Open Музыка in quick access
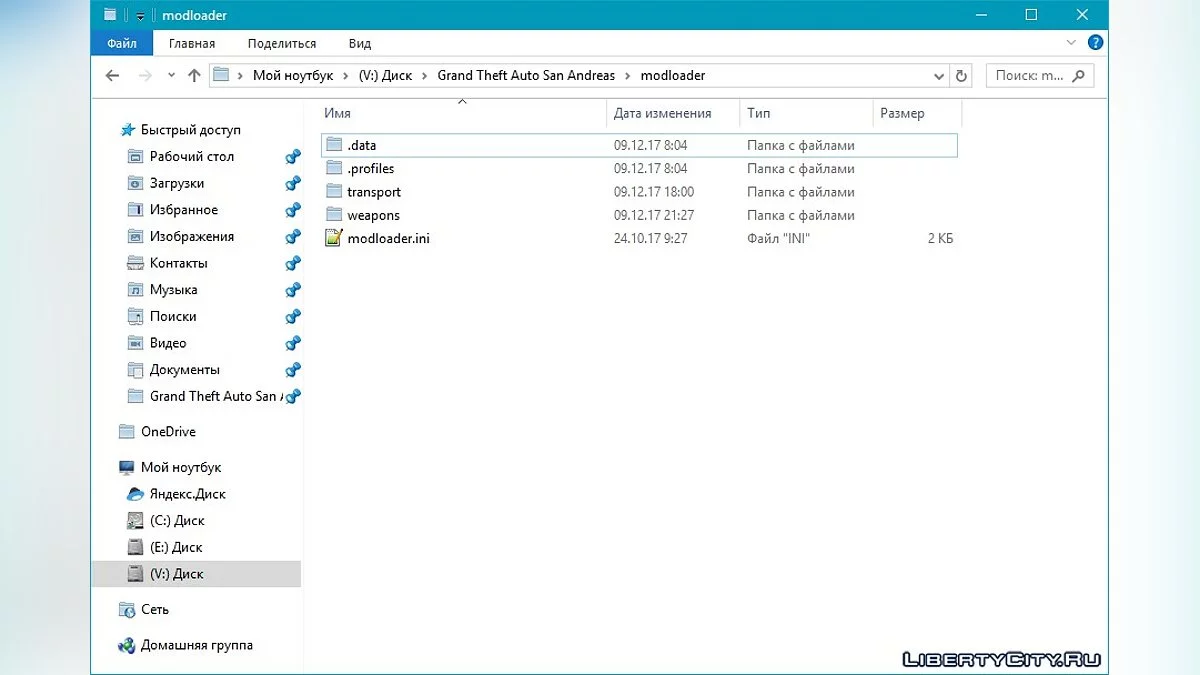 tap(173, 290)
